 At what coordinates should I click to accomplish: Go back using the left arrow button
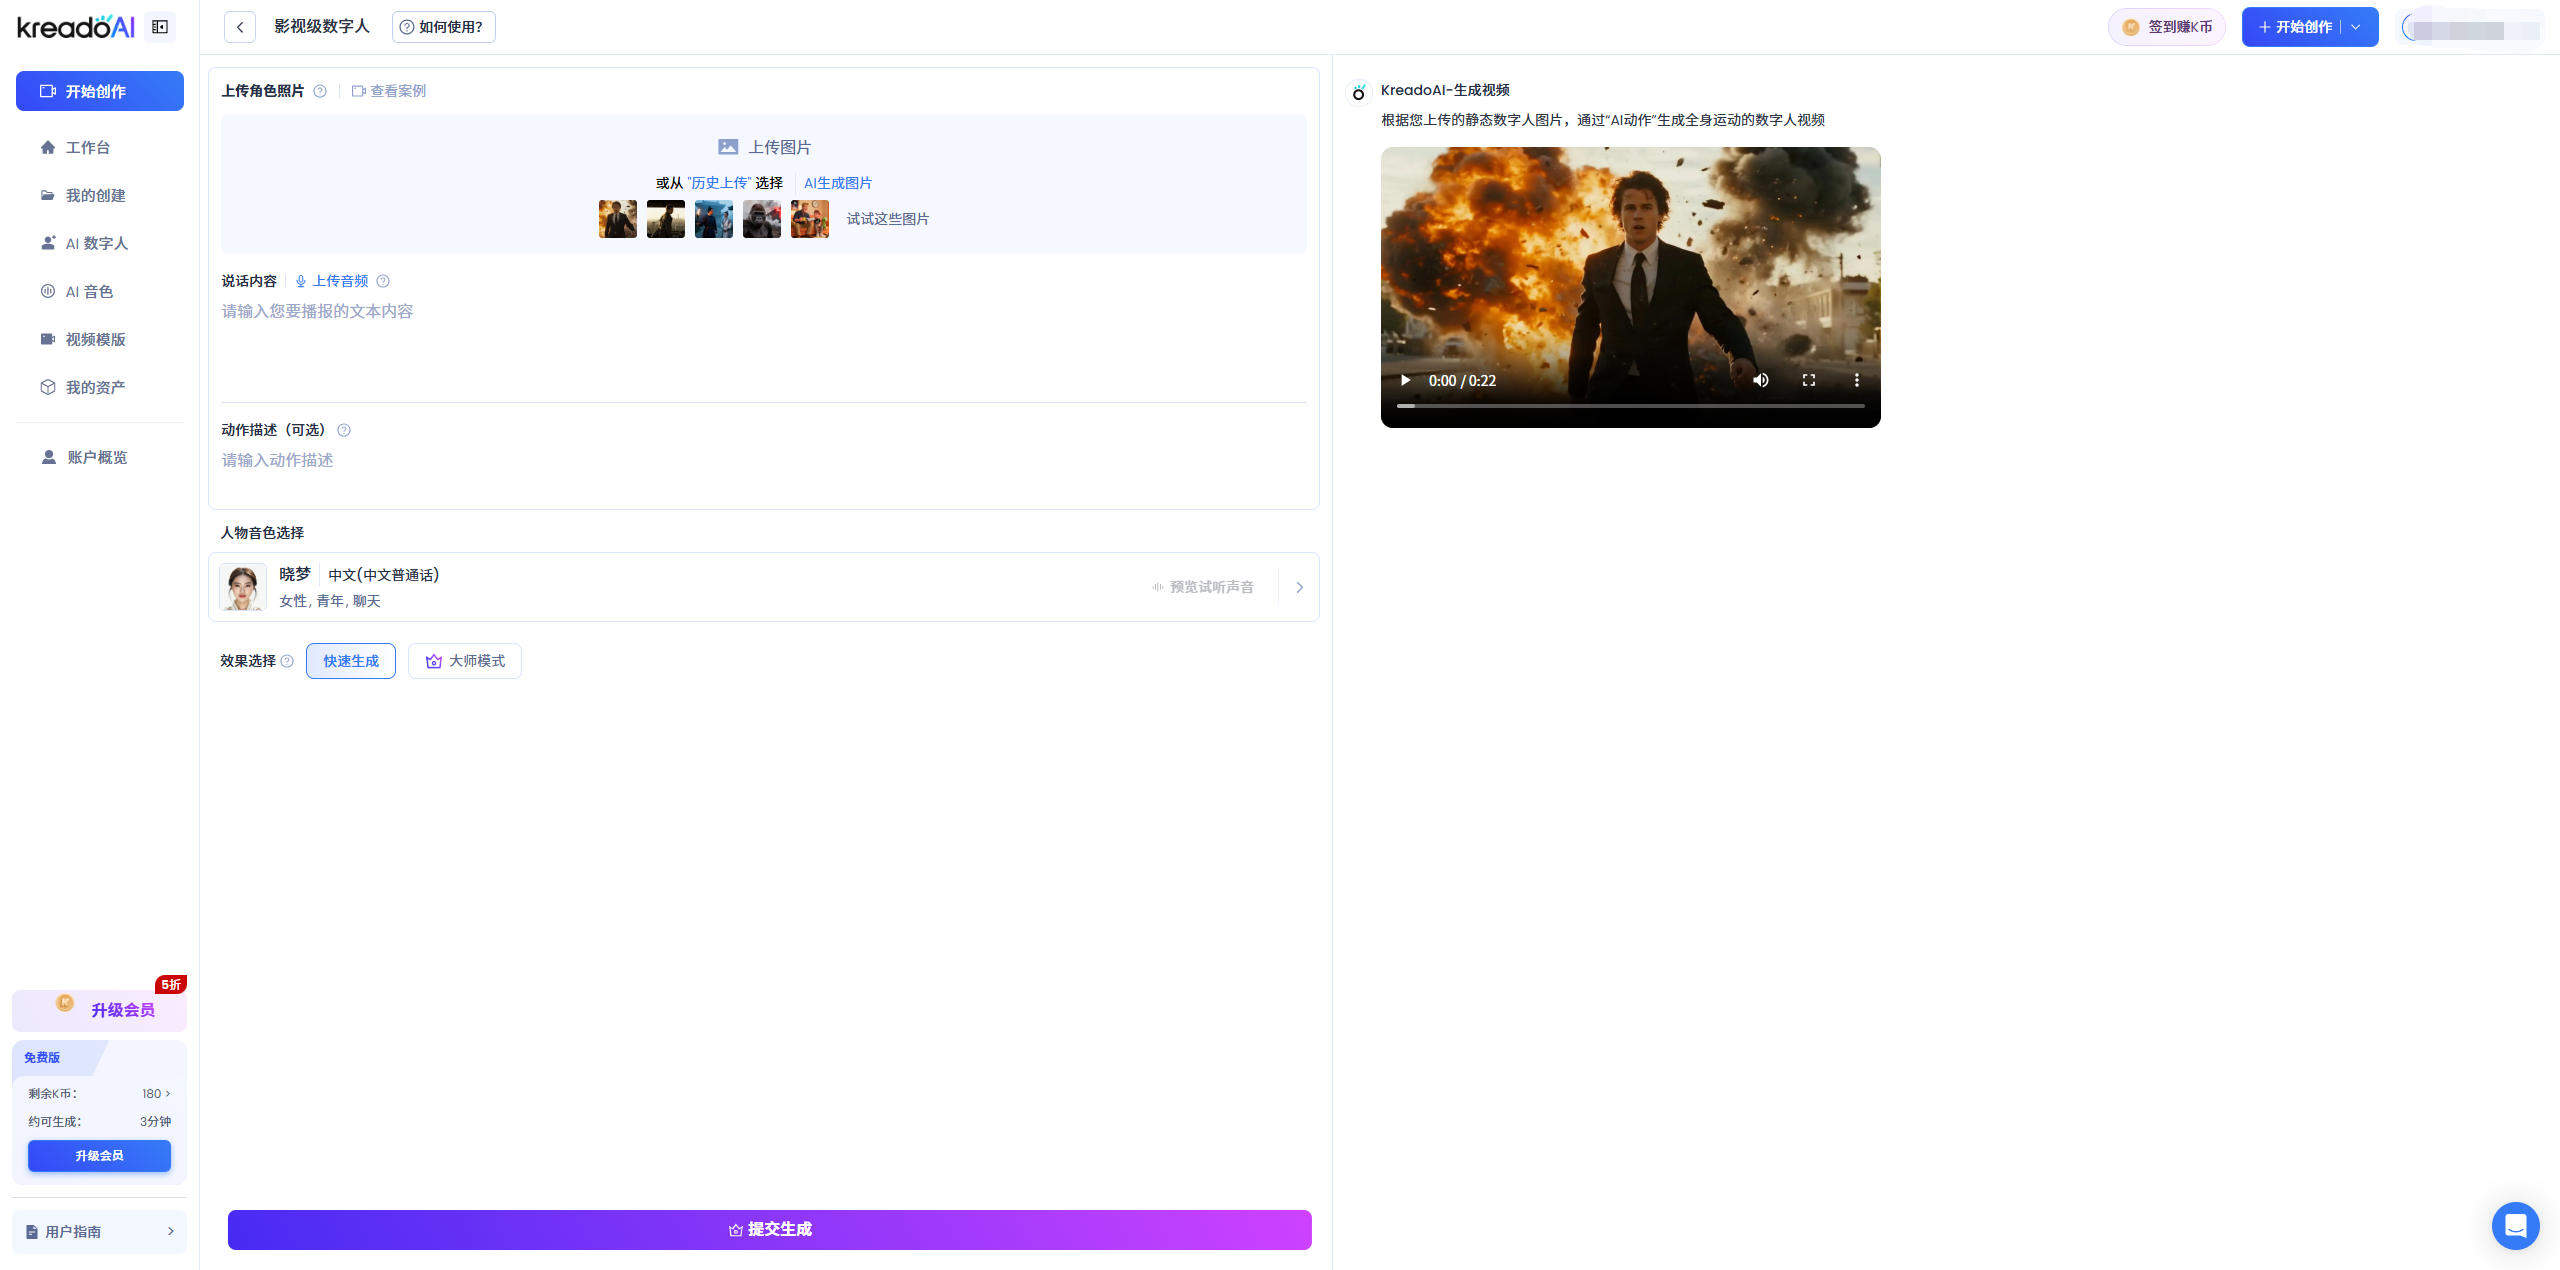[240, 27]
